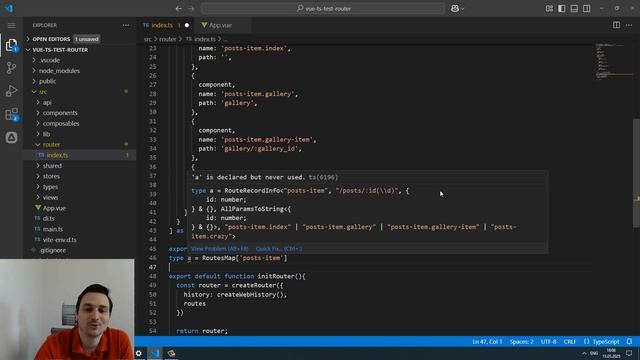This screenshot has width=640, height=360.
Task: Navigate forward with the right arrow
Action: point(191,9)
